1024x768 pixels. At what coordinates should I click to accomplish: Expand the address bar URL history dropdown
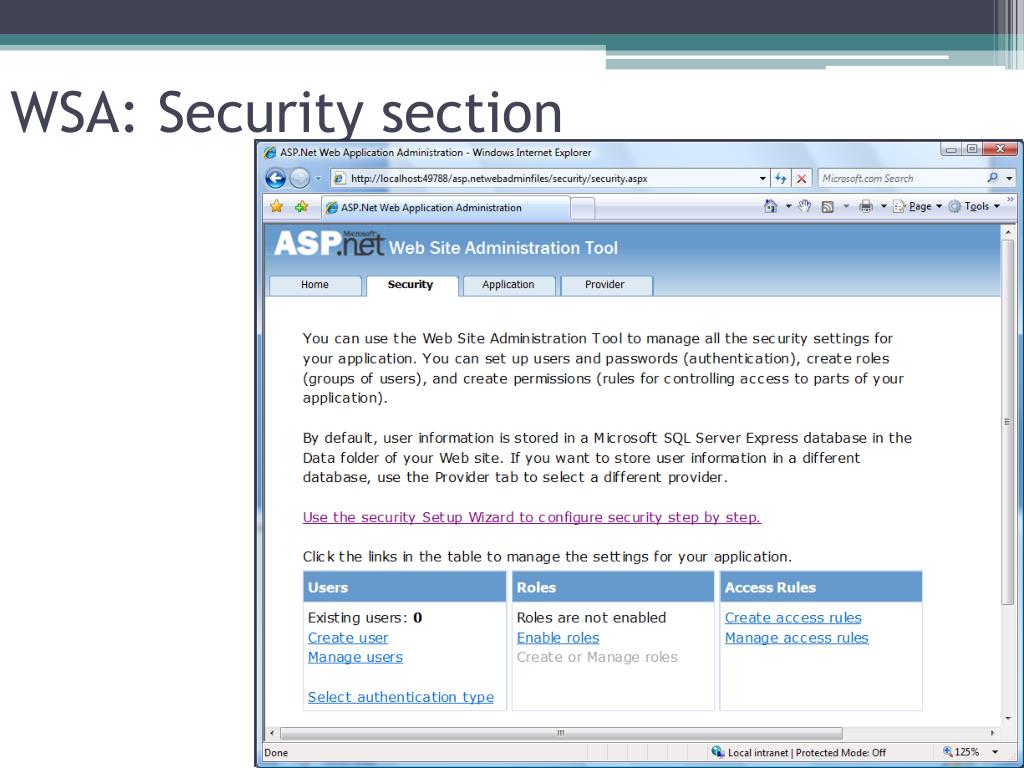(762, 178)
